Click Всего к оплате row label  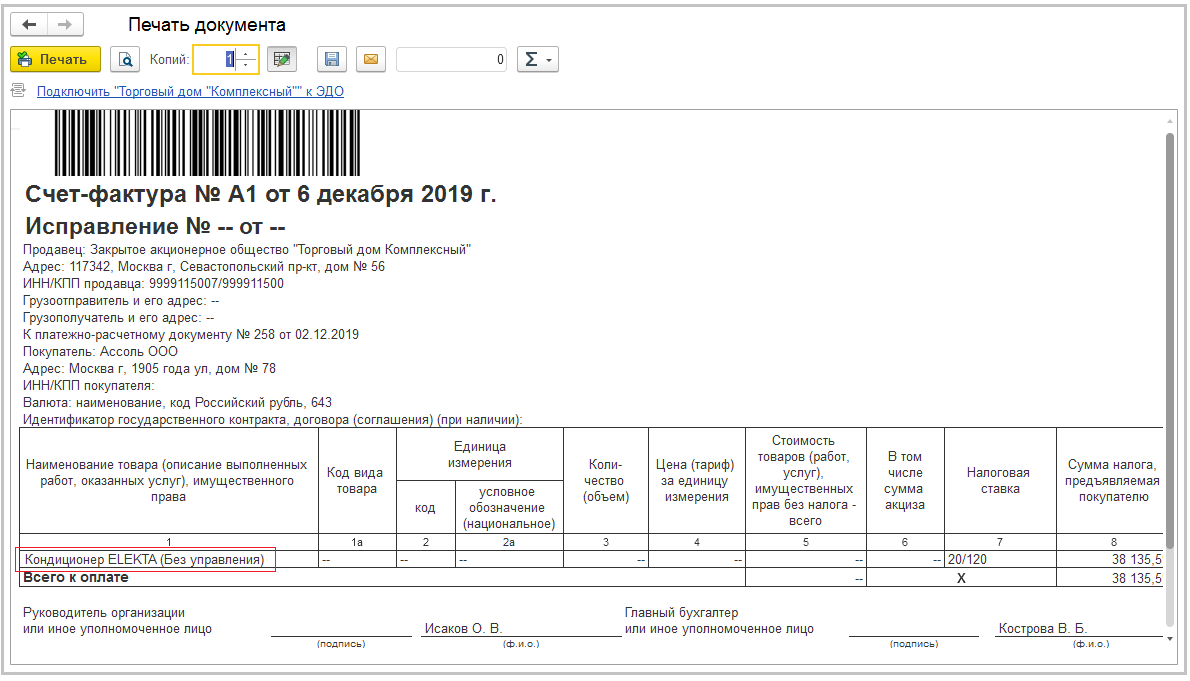(76, 578)
